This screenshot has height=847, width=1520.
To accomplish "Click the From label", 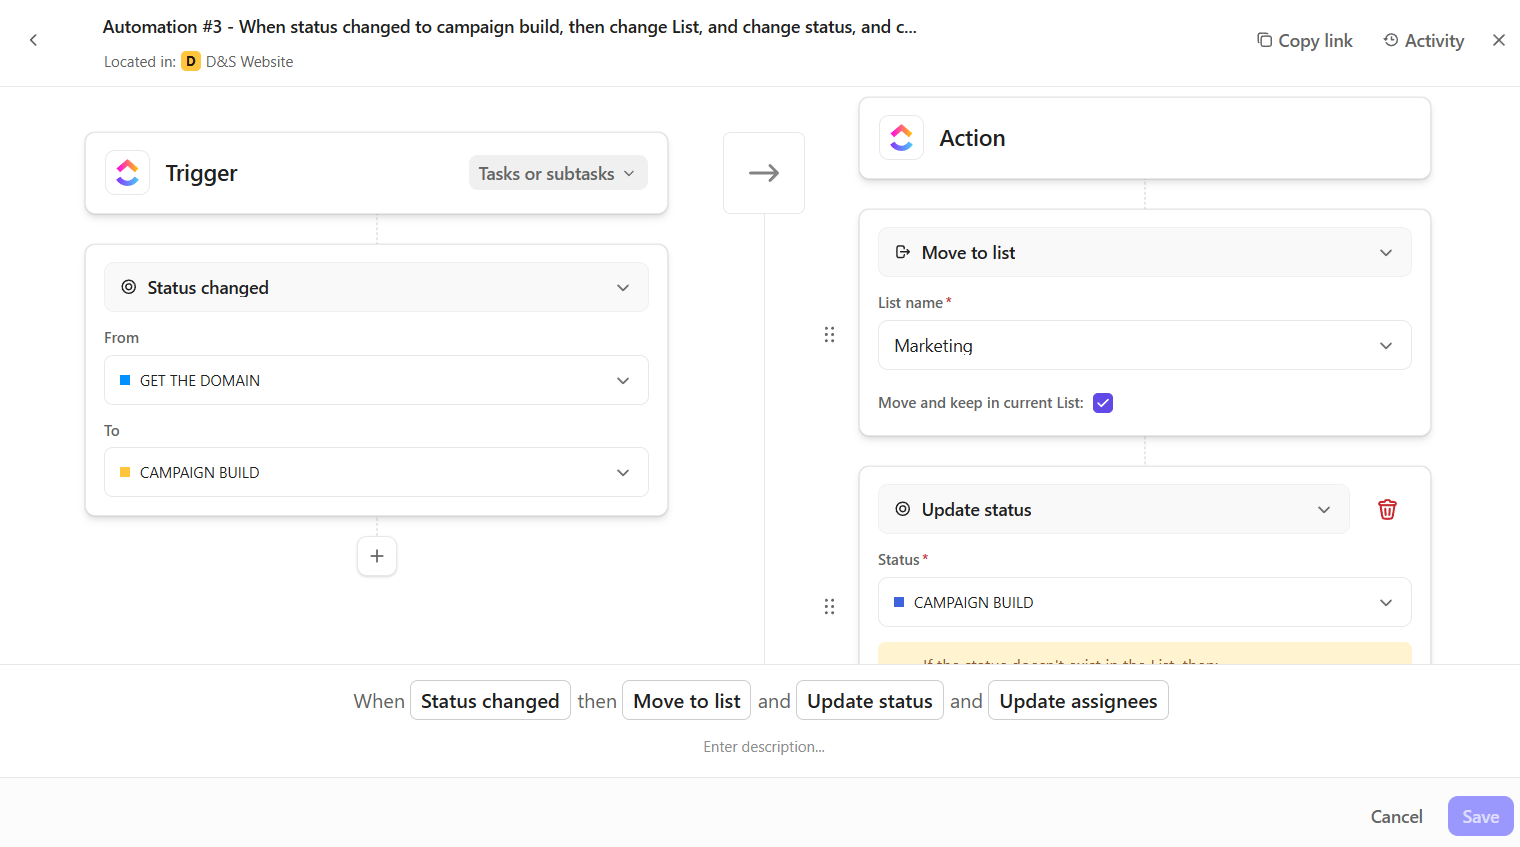I will tap(121, 338).
